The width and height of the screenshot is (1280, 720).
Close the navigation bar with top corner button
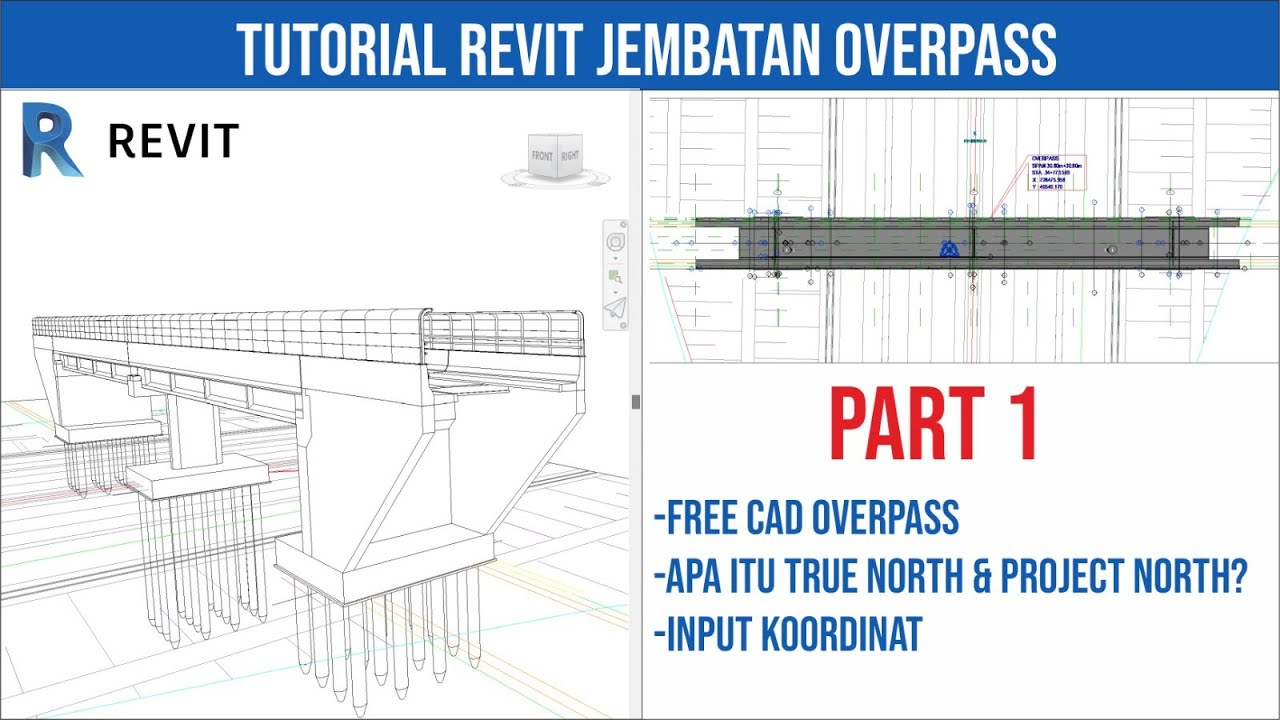[624, 224]
